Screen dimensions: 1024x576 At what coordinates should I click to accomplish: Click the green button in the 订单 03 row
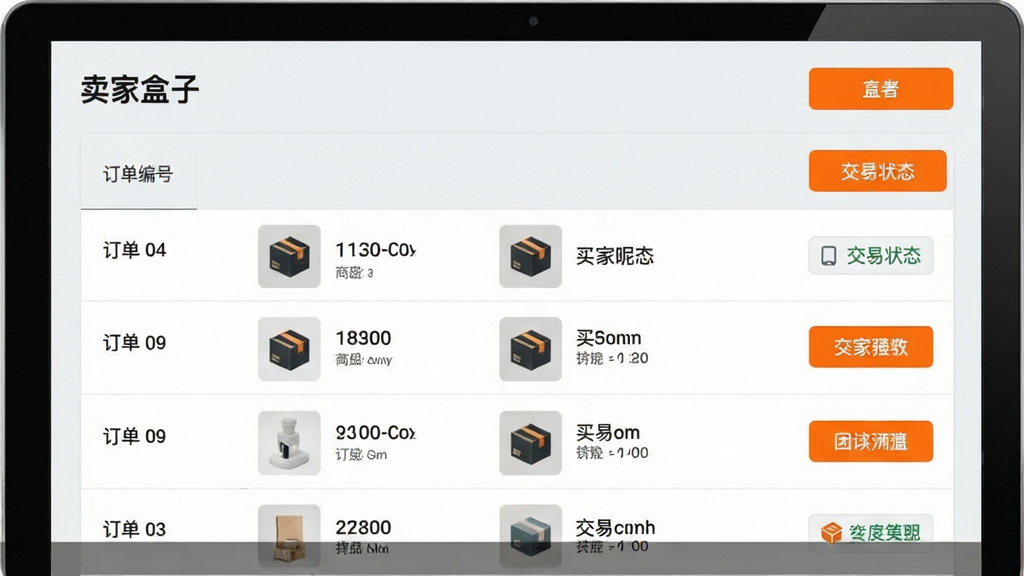(871, 532)
